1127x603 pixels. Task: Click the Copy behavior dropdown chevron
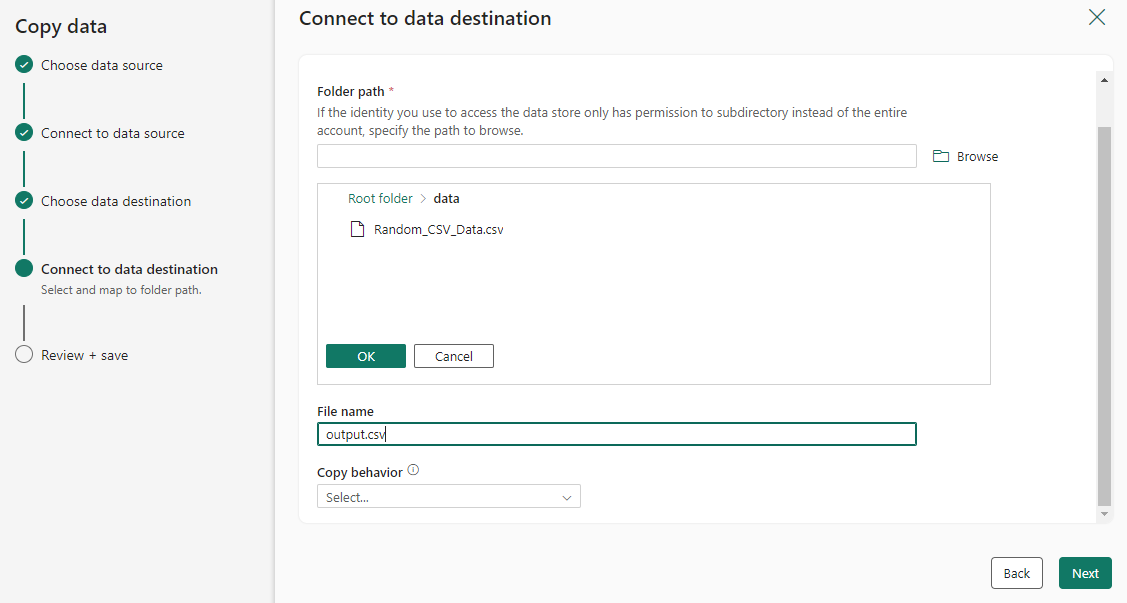567,497
